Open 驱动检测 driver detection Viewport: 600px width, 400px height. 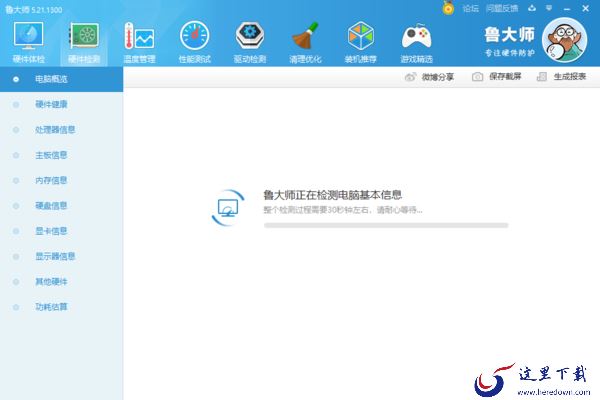pos(249,42)
